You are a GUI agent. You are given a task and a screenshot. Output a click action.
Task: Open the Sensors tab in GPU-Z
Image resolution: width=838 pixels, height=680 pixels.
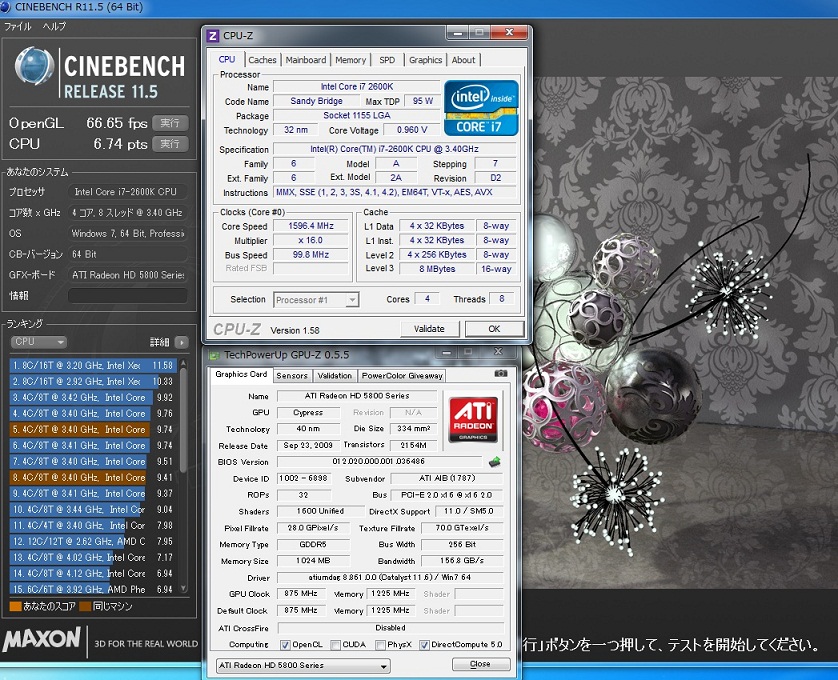(292, 376)
